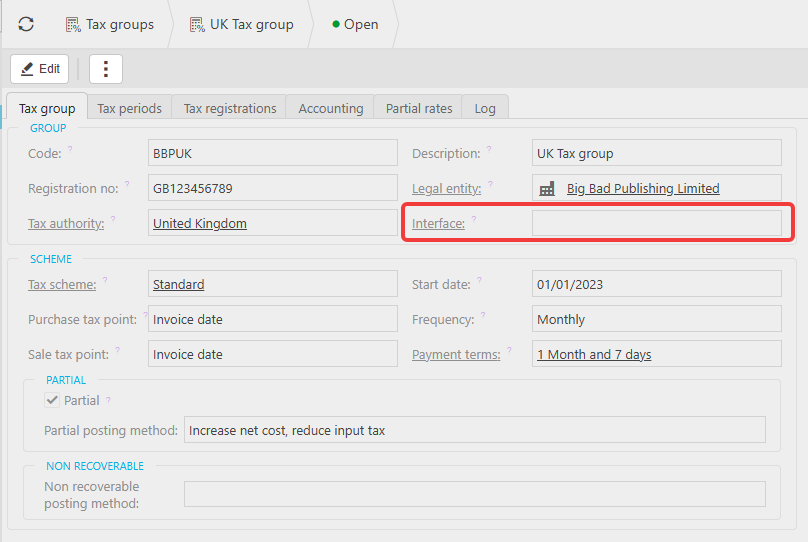Open the Standard tax scheme link
The image size is (808, 542).
[x=178, y=284]
